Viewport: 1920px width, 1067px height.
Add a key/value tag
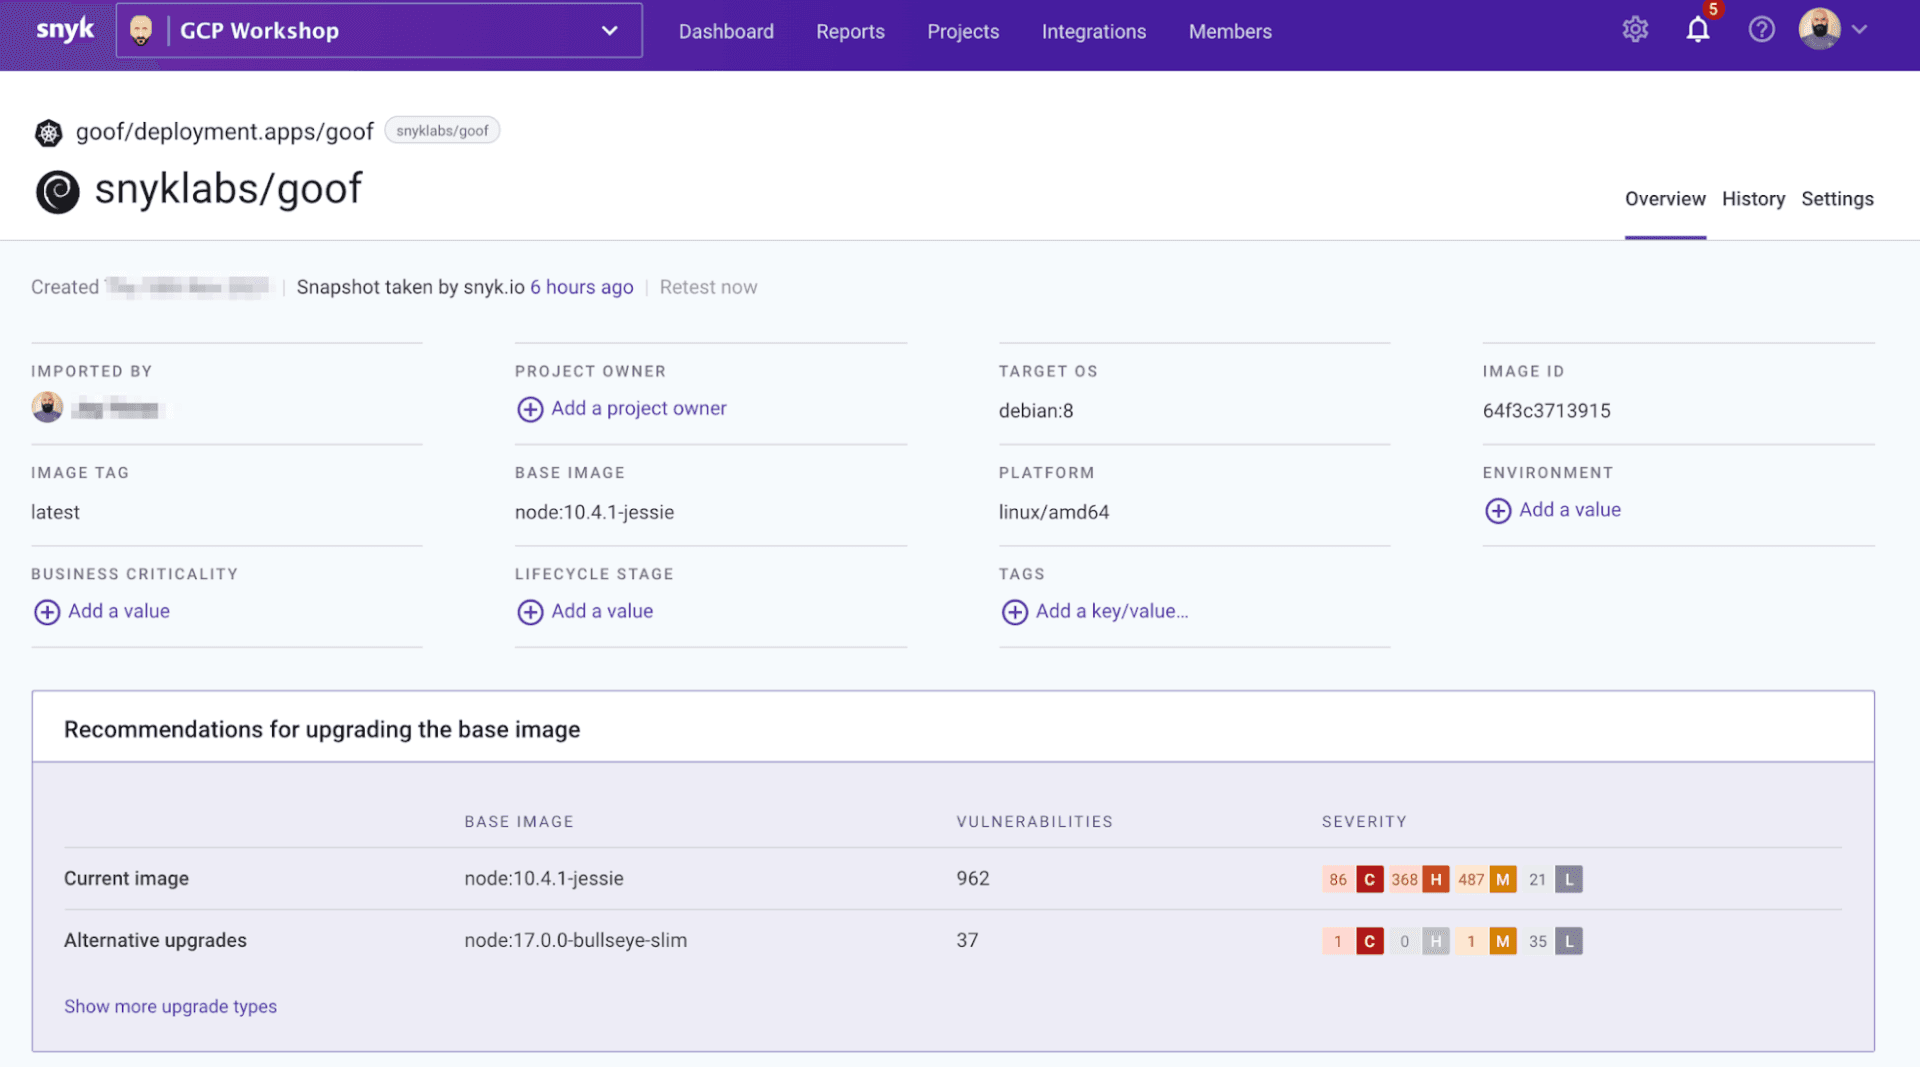click(1112, 611)
